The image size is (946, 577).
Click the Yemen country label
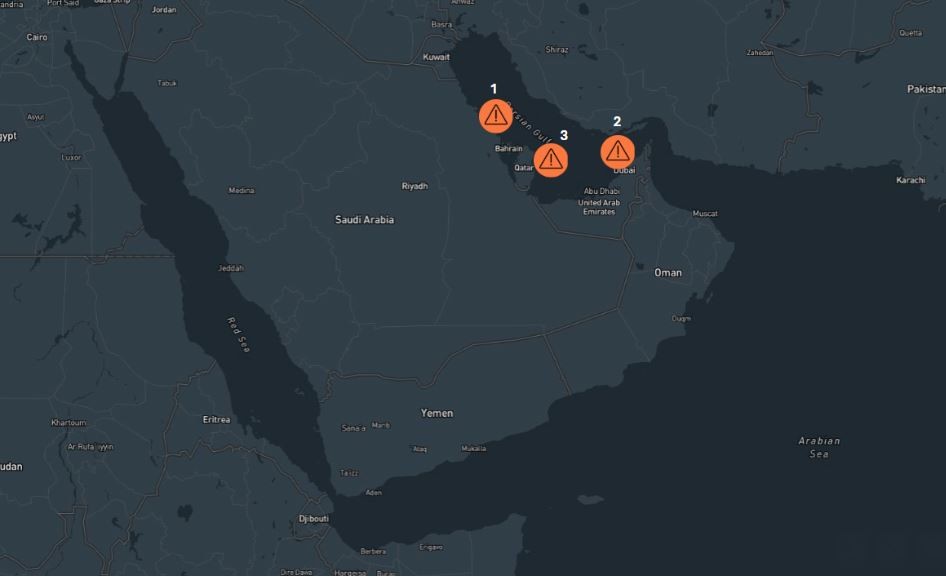(x=437, y=413)
